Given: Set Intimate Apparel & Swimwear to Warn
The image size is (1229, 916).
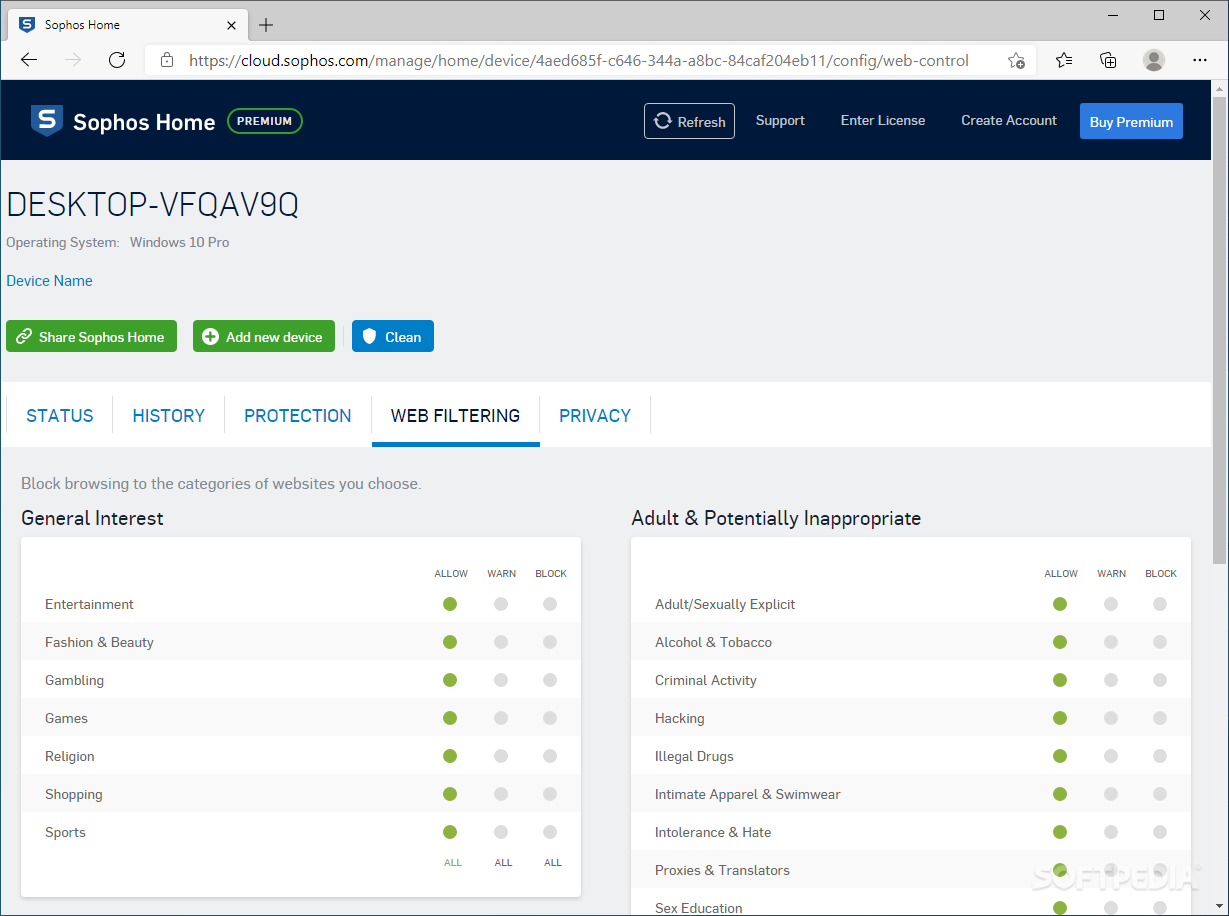Looking at the screenshot, I should 1111,794.
